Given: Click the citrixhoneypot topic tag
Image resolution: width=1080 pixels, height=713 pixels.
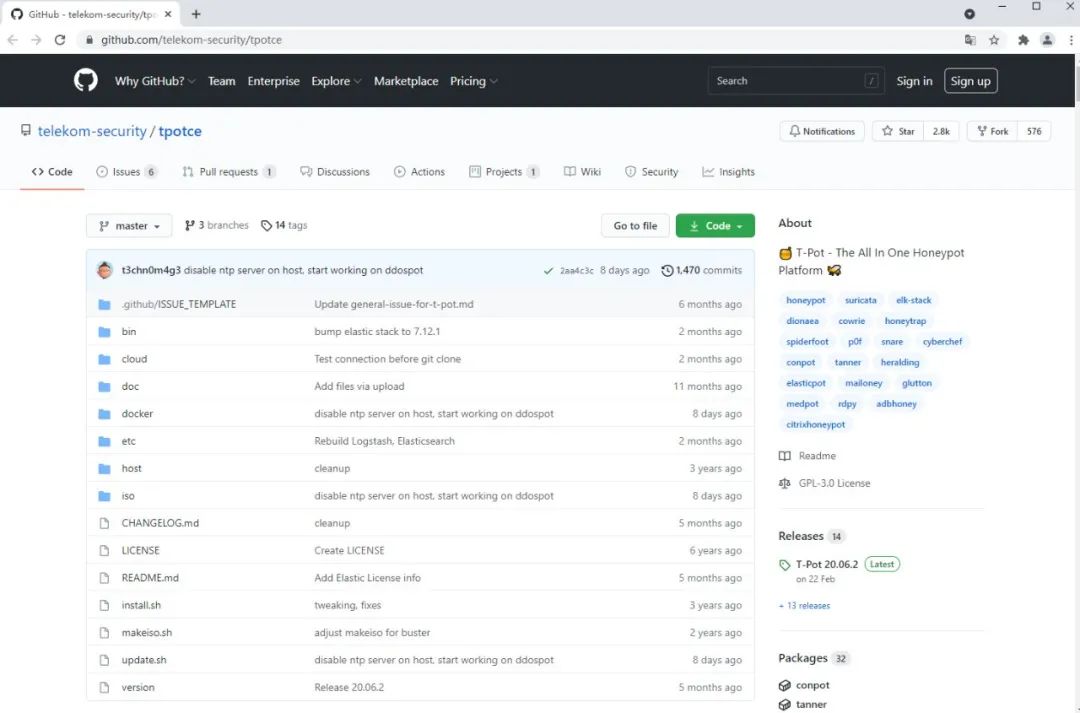Looking at the screenshot, I should click(x=816, y=424).
